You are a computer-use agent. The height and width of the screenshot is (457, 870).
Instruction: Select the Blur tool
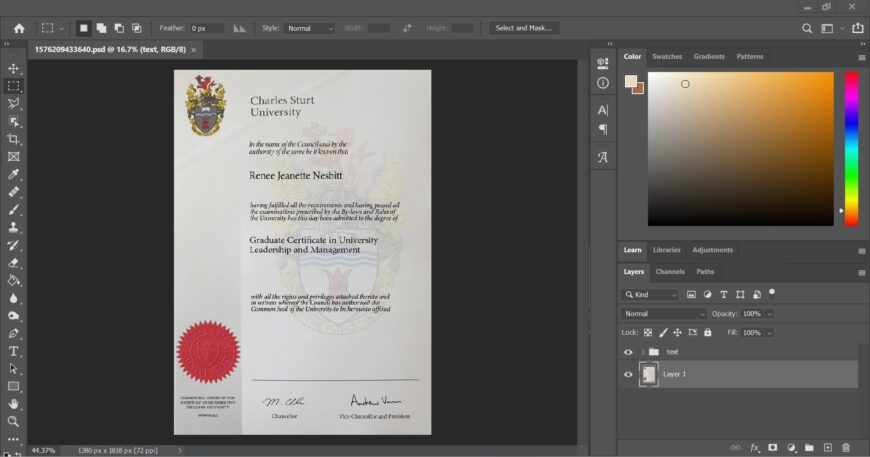point(13,298)
